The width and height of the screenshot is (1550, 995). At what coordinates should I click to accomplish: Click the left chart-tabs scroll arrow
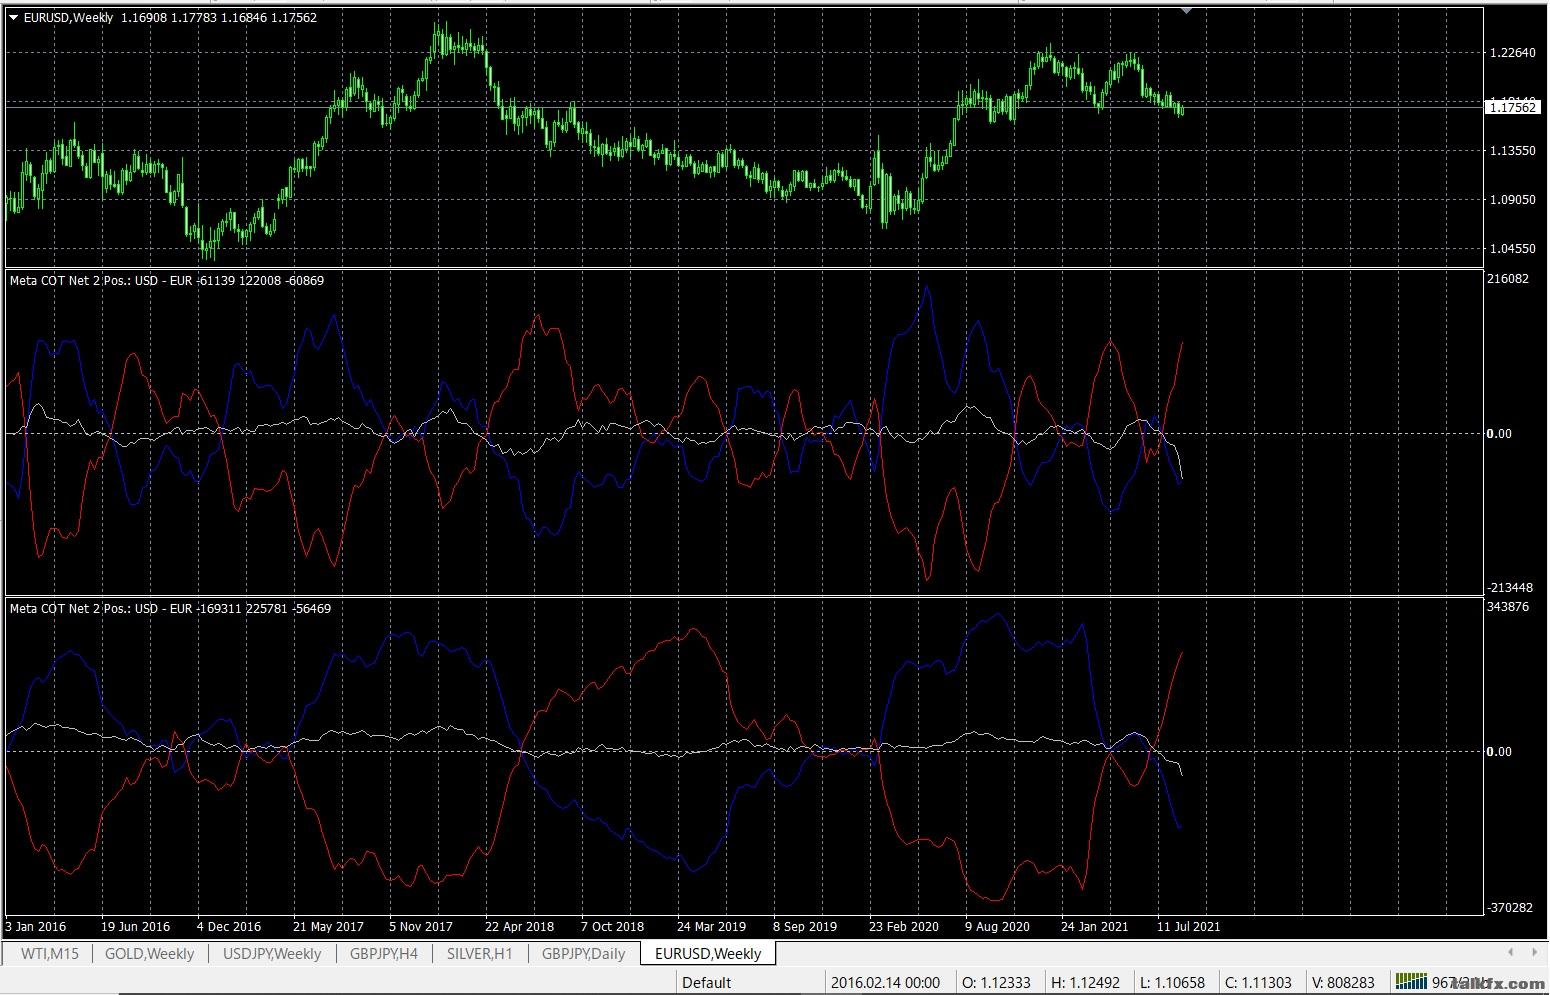click(1510, 952)
